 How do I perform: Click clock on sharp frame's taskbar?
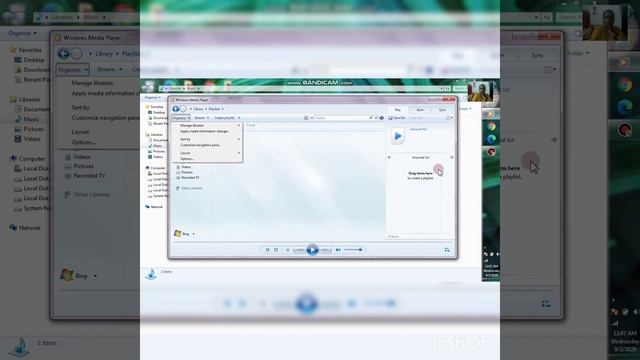coord(491,271)
